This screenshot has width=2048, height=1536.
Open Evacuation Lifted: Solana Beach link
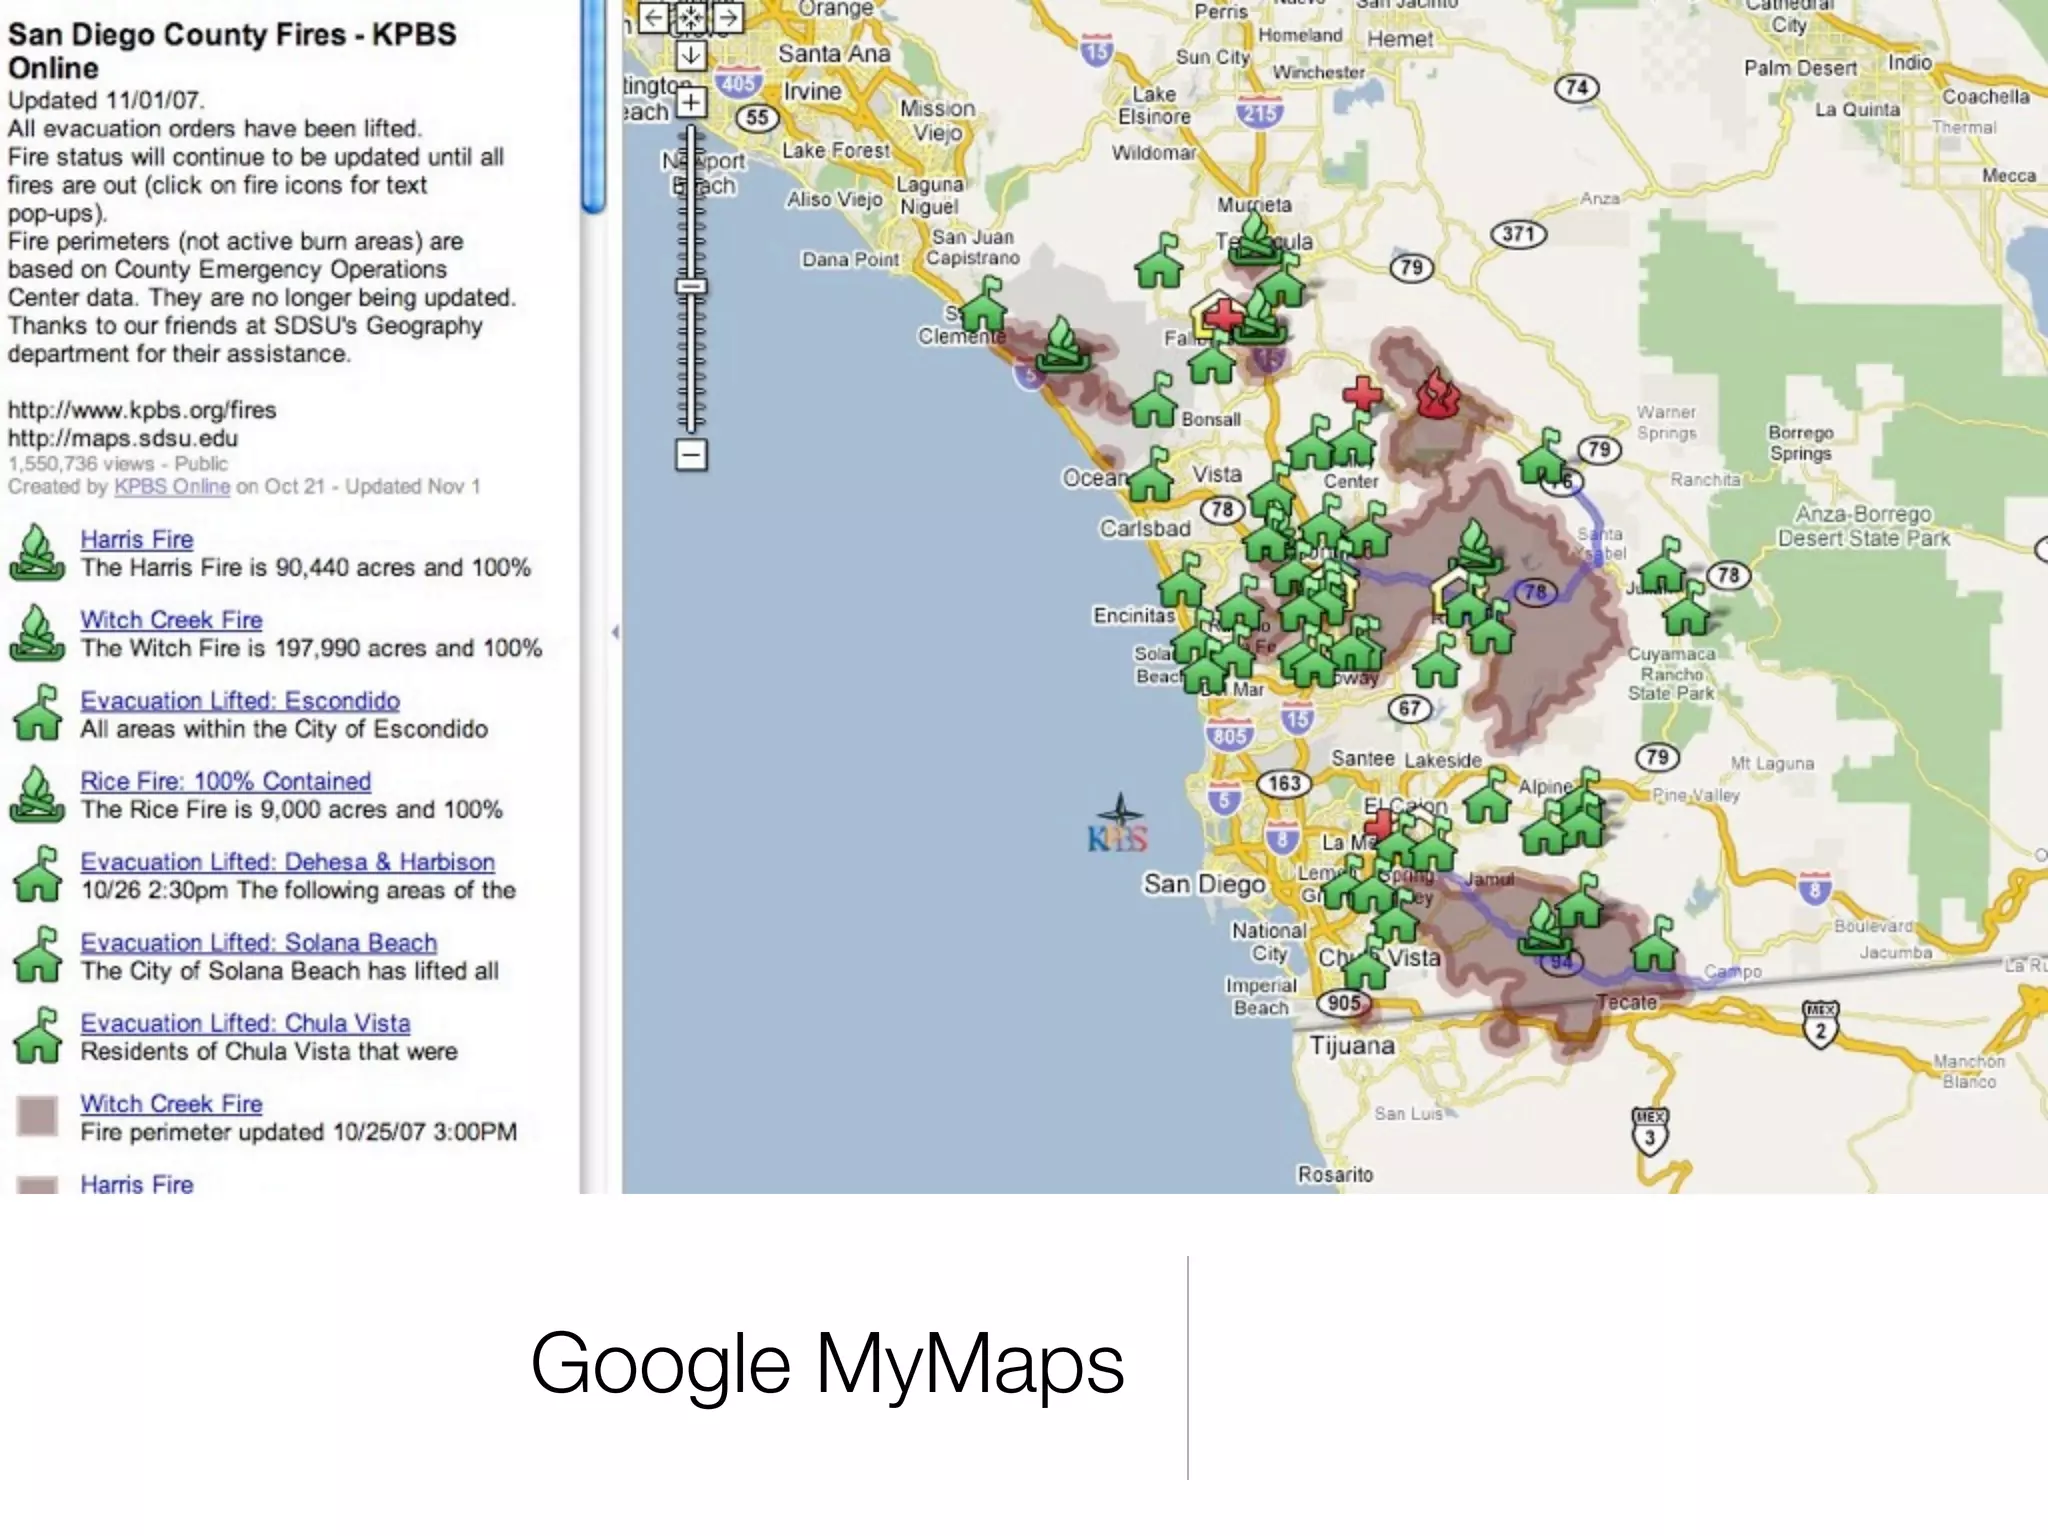click(x=259, y=943)
